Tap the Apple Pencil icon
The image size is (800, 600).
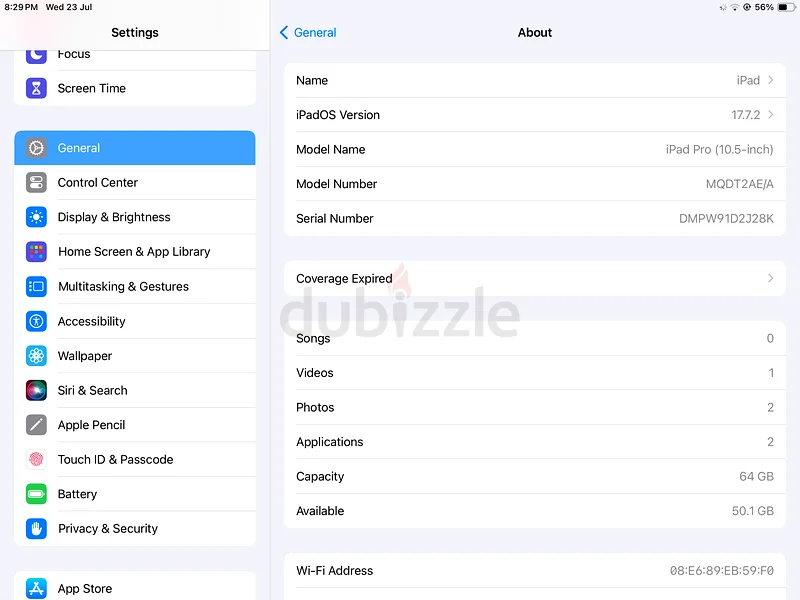pyautogui.click(x=36, y=425)
